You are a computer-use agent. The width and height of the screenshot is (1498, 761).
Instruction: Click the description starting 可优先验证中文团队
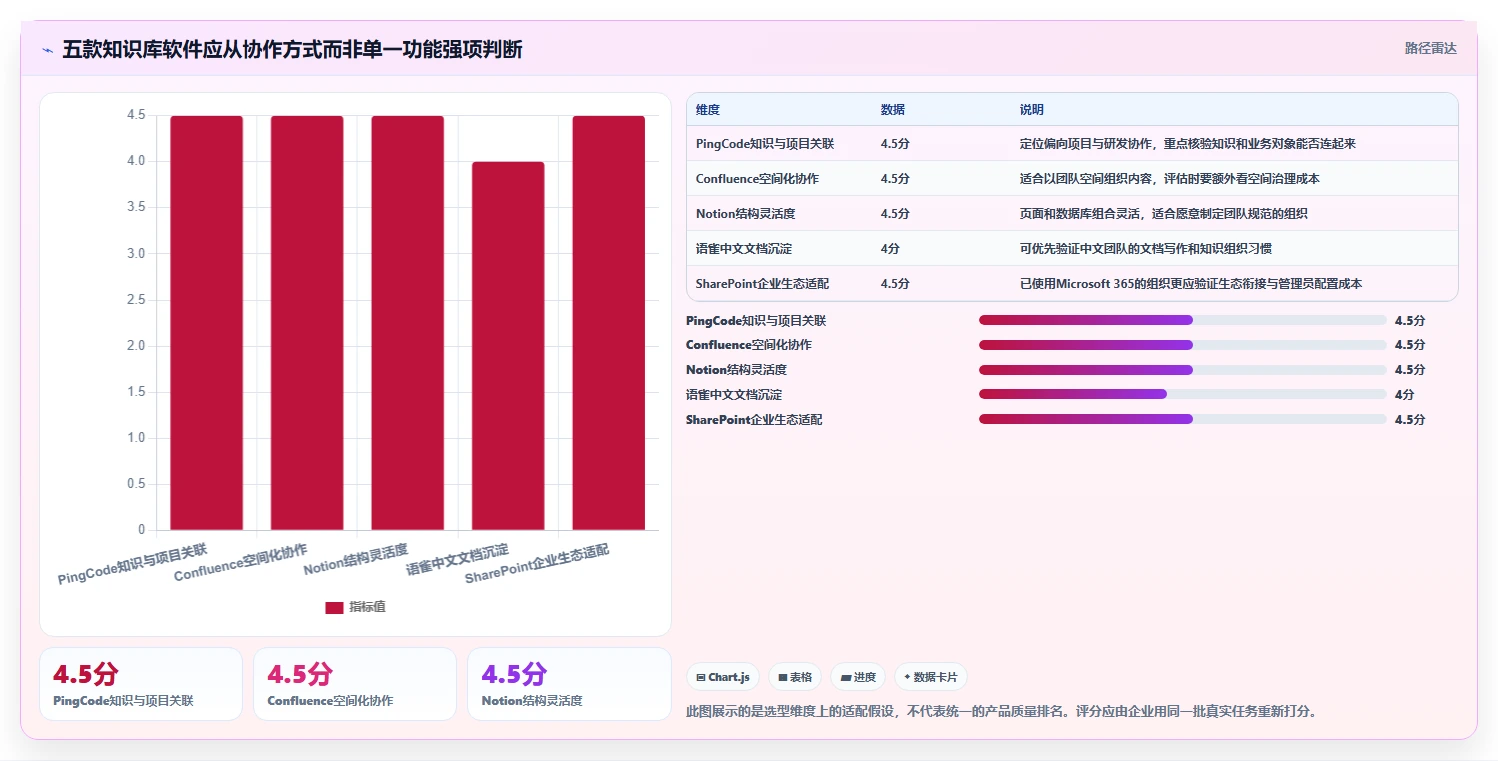(1146, 249)
